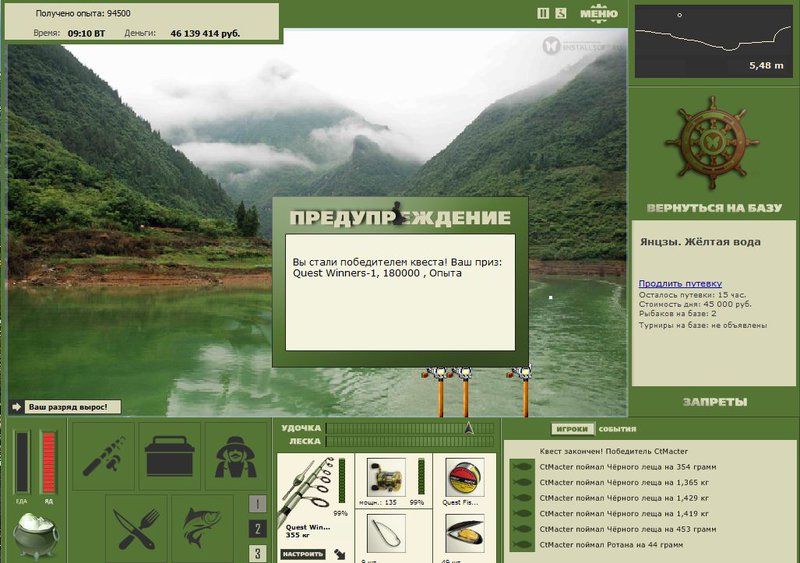
Task: Click the 'Янцзы. Жёлтая вода' location title
Action: click(x=700, y=242)
